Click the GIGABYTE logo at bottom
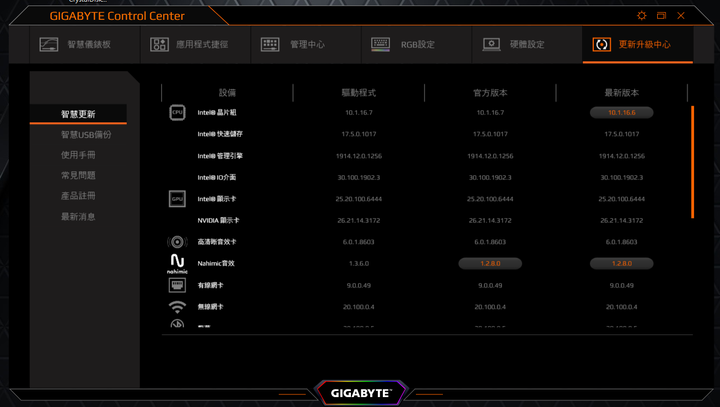The width and height of the screenshot is (720, 407). coord(361,393)
